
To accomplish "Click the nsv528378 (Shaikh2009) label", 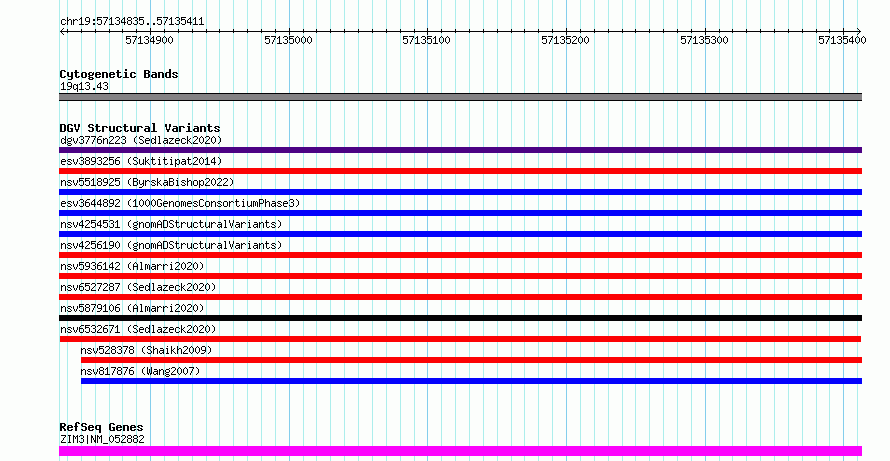I will 146,350.
